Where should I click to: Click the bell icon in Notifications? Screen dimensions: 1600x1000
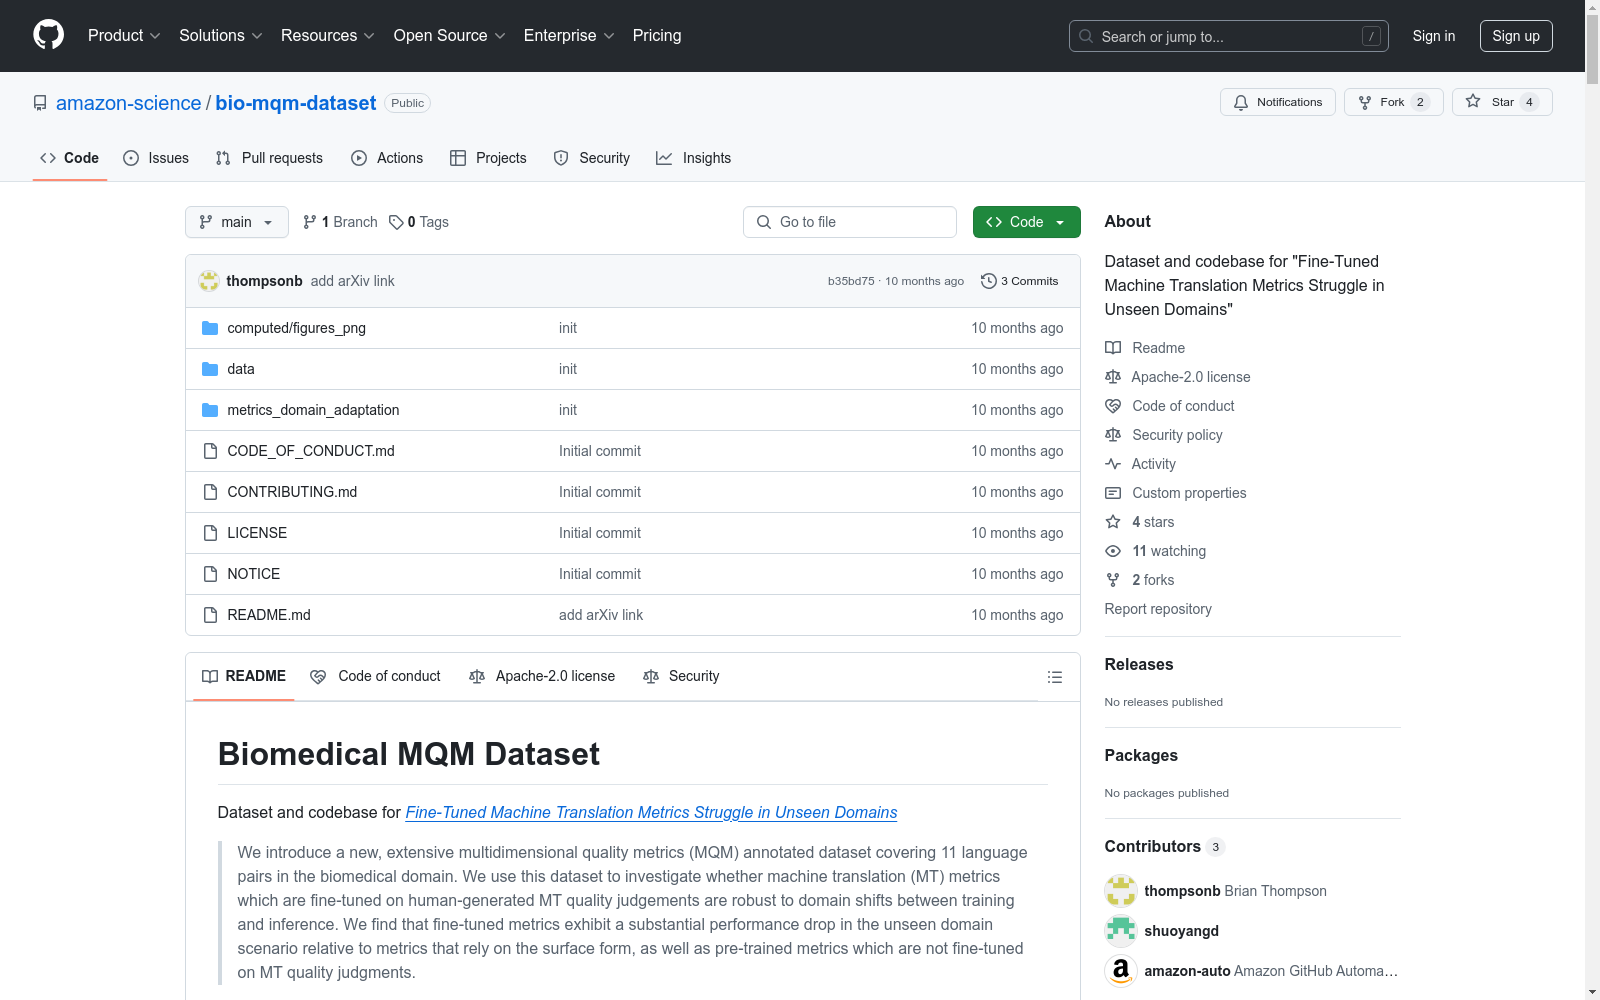click(x=1241, y=102)
